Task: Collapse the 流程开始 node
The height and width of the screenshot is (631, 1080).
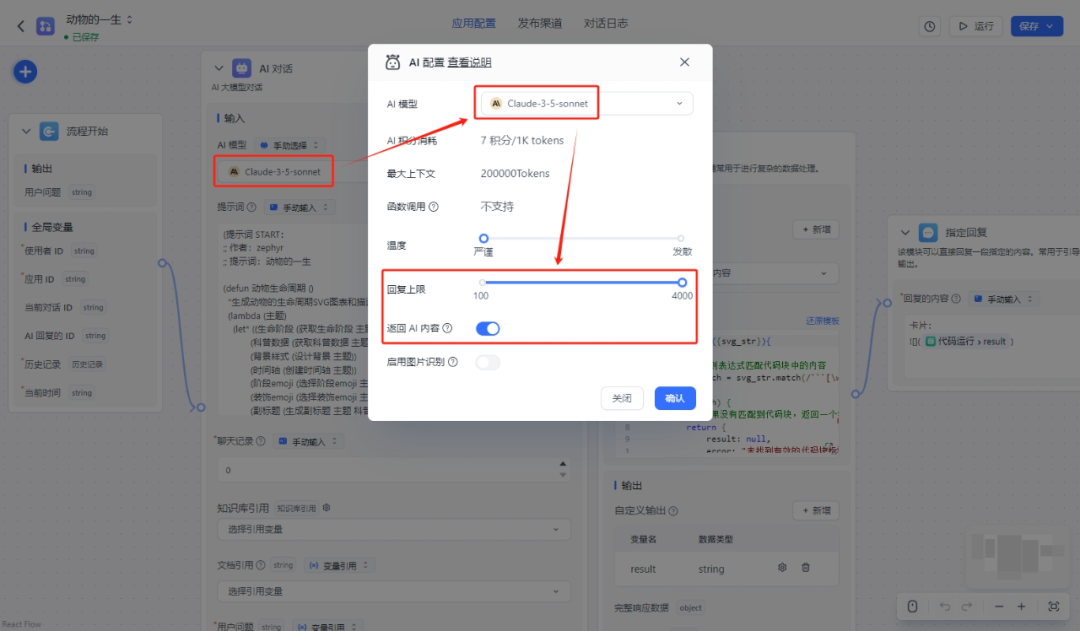Action: click(x=26, y=131)
